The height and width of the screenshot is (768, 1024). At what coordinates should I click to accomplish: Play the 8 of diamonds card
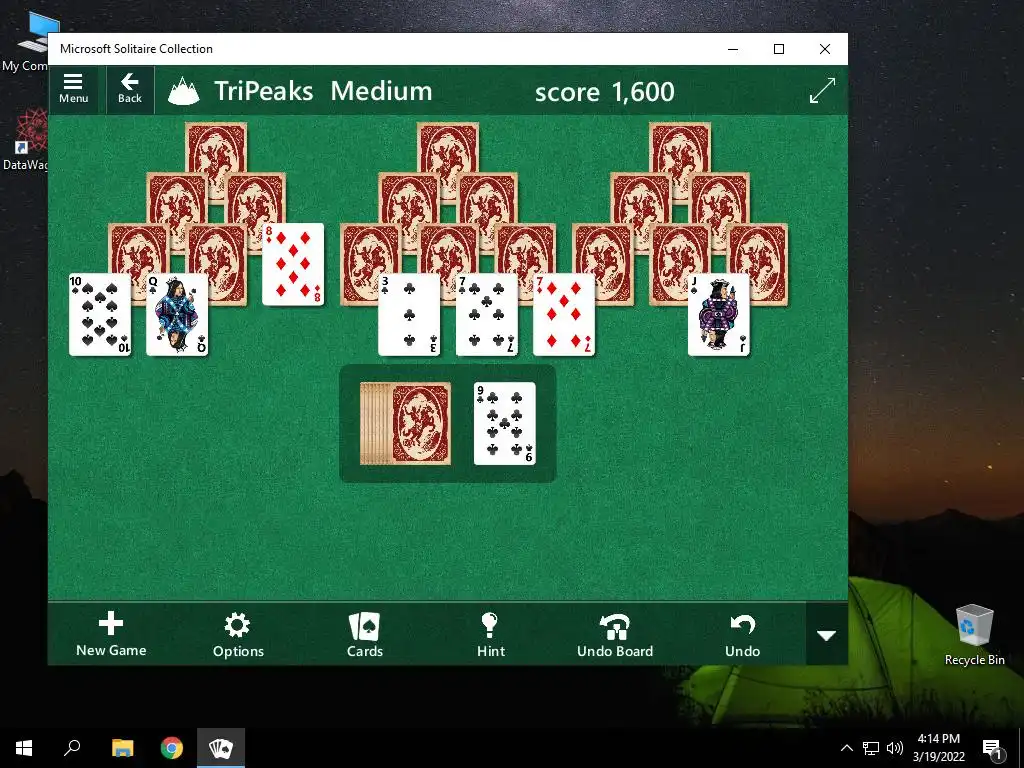coord(293,264)
